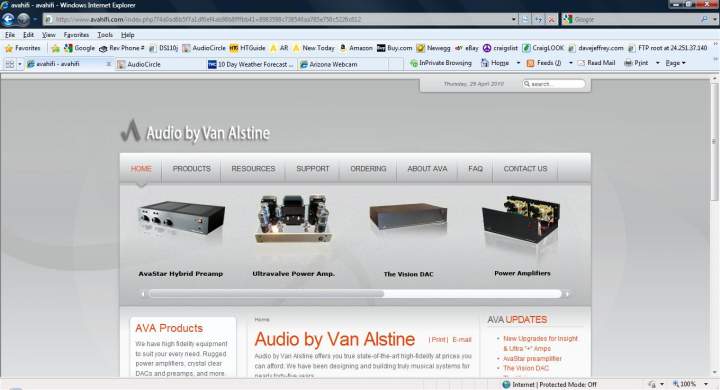Click the browser Forward button
Image resolution: width=720 pixels, height=390 pixels.
point(23,19)
